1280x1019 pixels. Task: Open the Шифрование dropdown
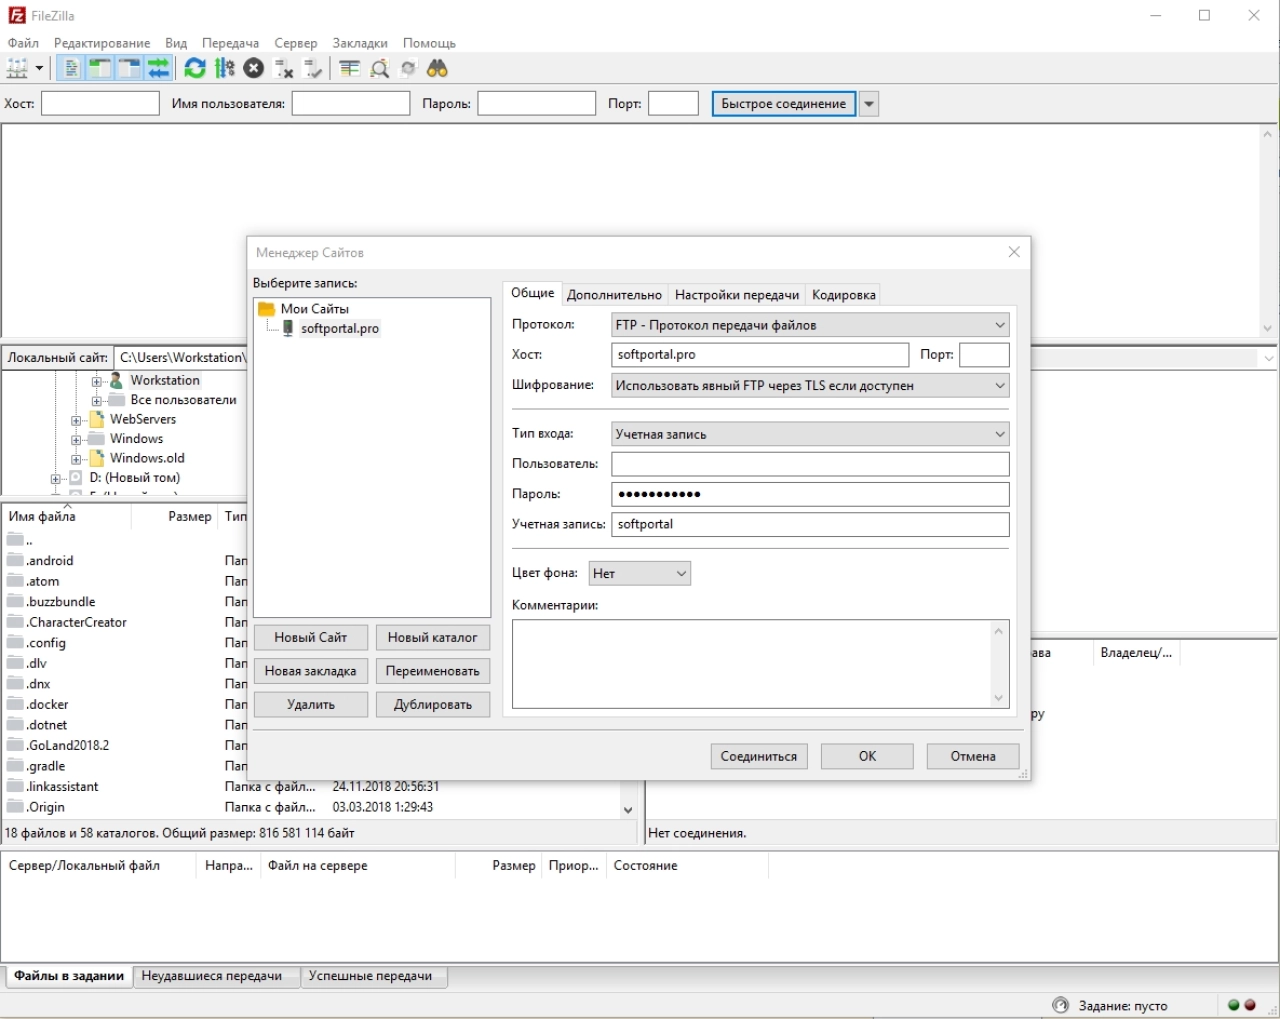click(x=810, y=385)
